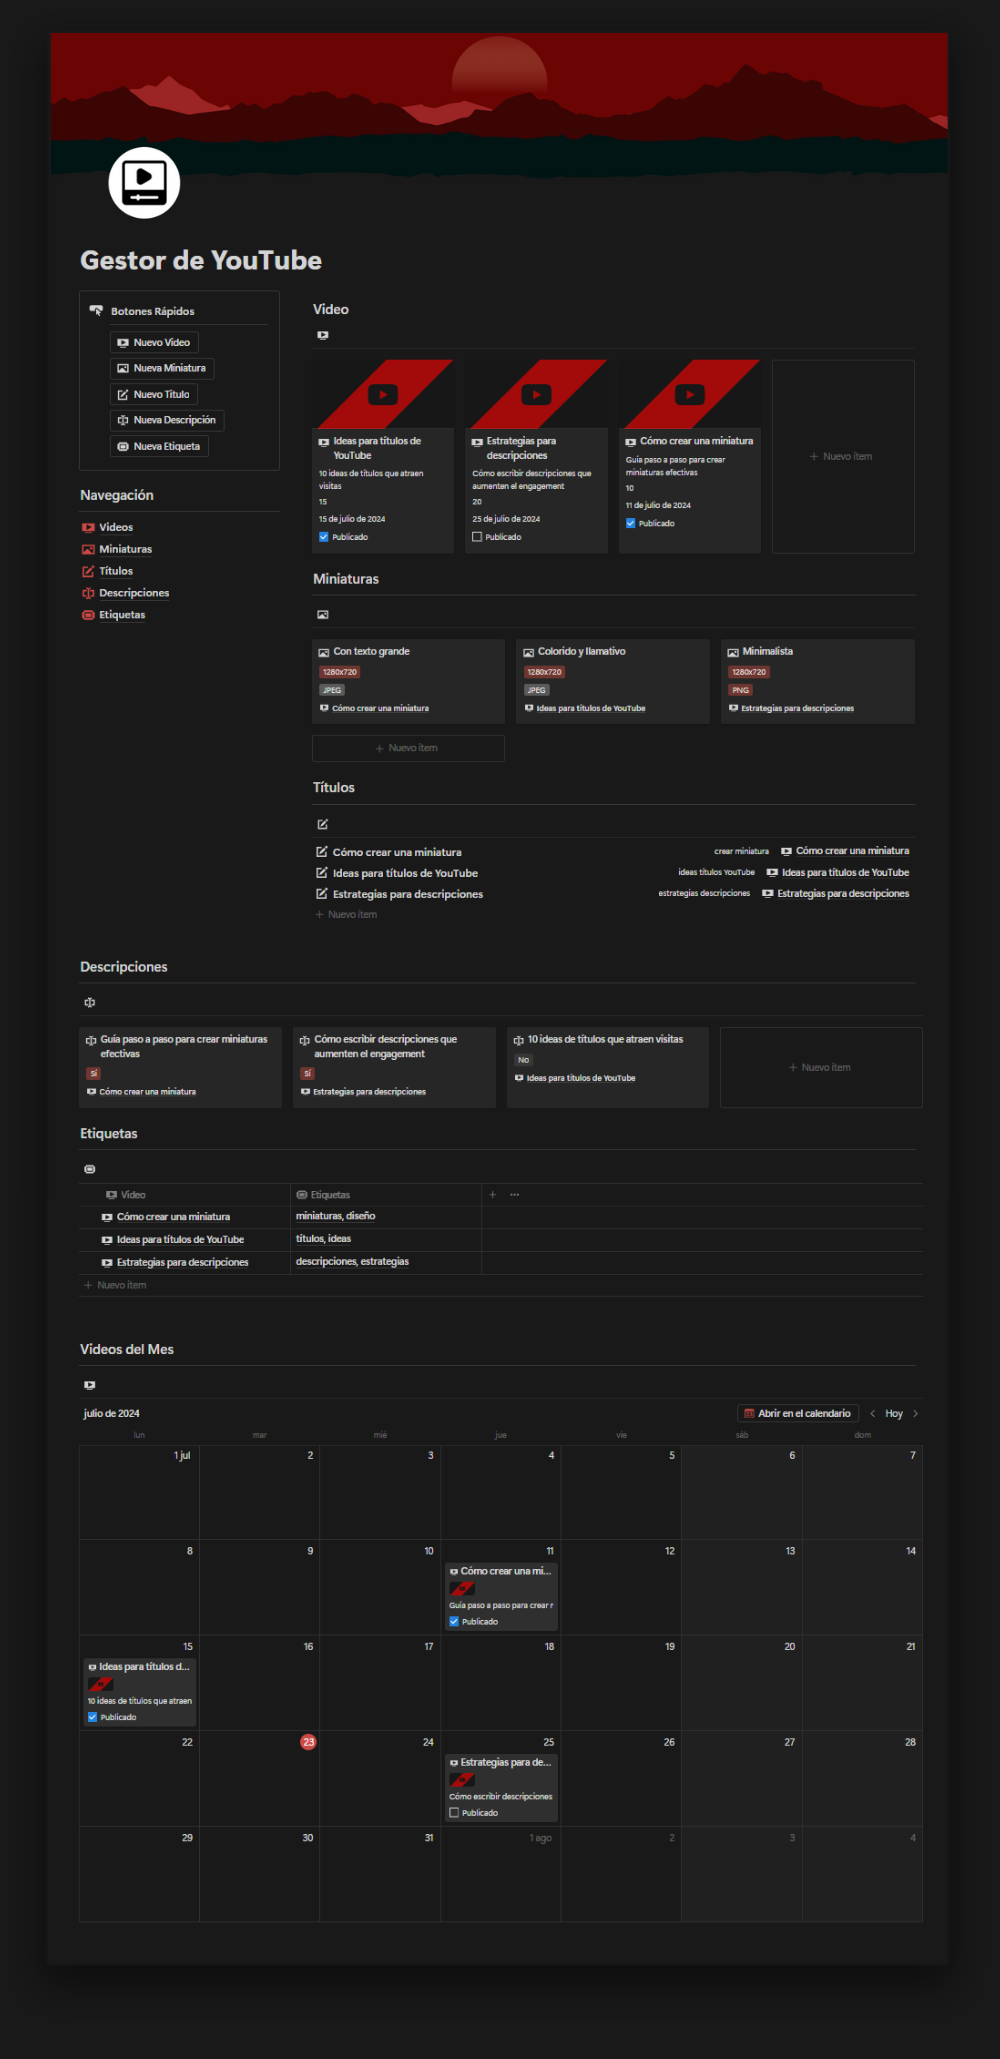Open the Cómo crear una miniatura video thumbnail
Screen dimensions: 1000x2059
pyautogui.click(x=690, y=394)
